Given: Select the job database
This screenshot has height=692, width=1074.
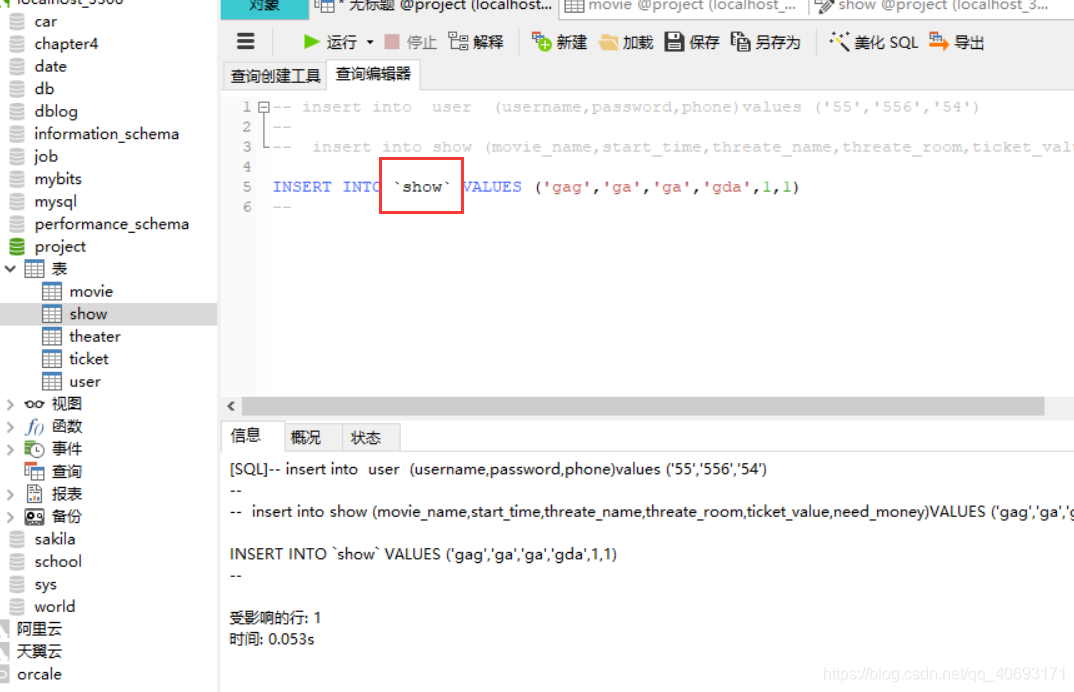Looking at the screenshot, I should click(46, 157).
